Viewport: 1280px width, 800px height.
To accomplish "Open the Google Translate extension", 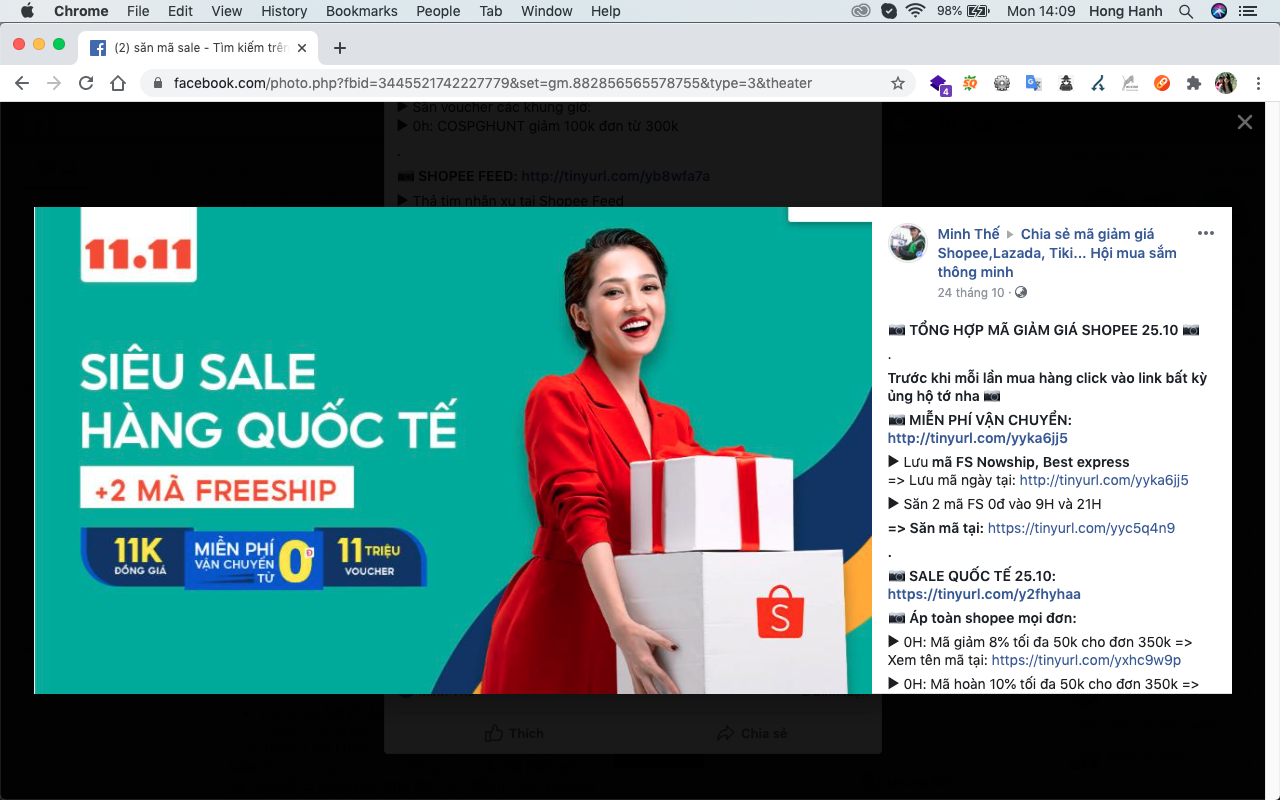I will tap(1034, 83).
